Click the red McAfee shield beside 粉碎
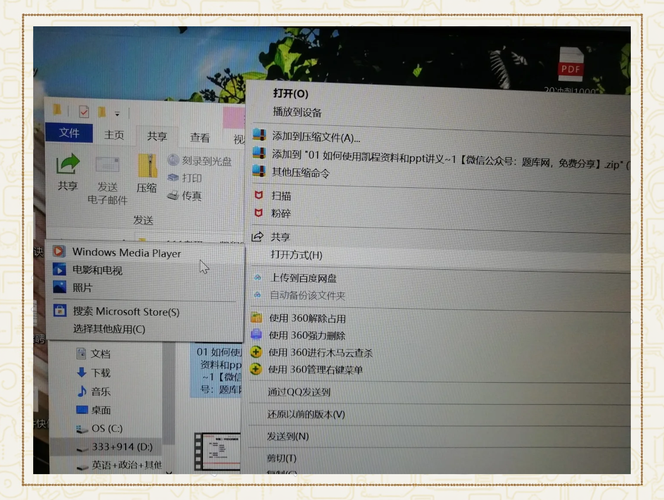 click(x=258, y=213)
